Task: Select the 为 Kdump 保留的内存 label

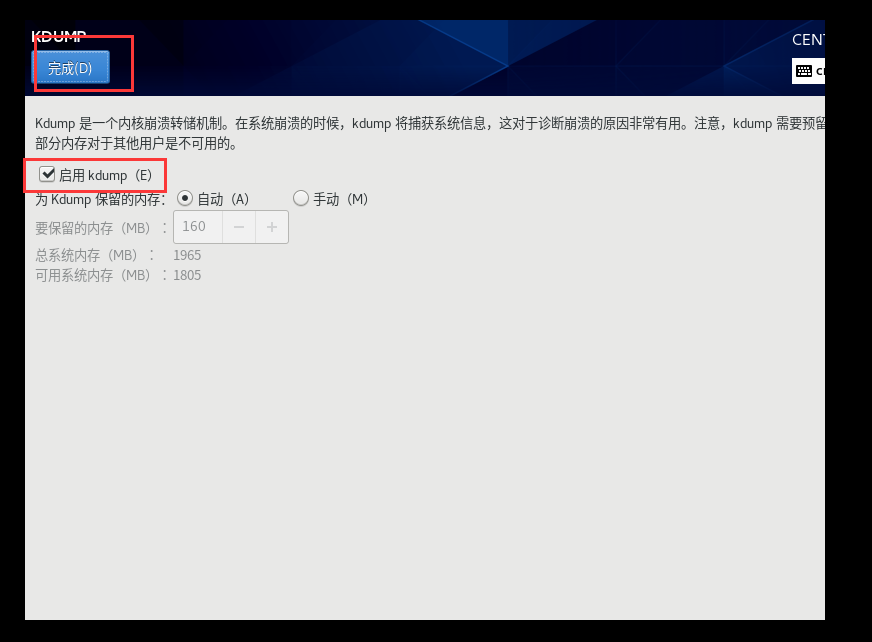Action: tap(101, 199)
